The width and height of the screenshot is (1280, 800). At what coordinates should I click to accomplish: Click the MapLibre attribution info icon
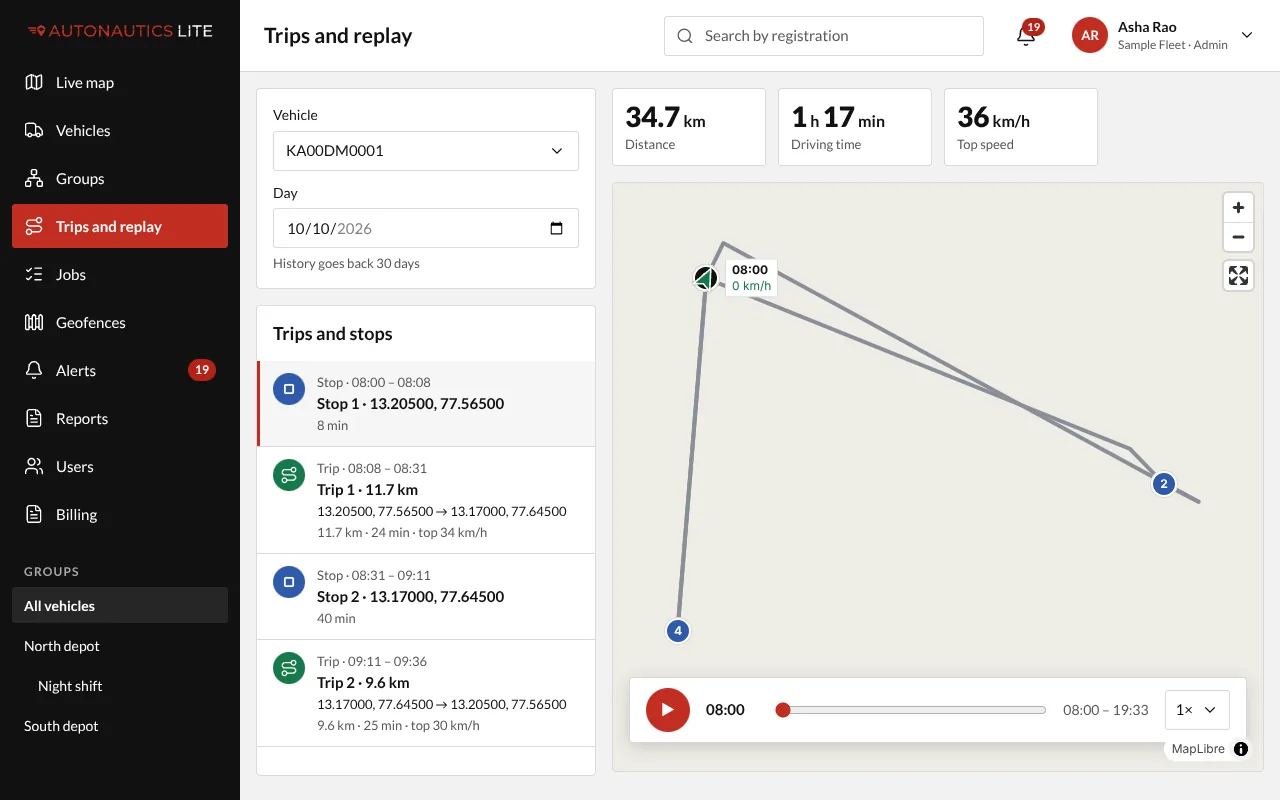point(1241,749)
